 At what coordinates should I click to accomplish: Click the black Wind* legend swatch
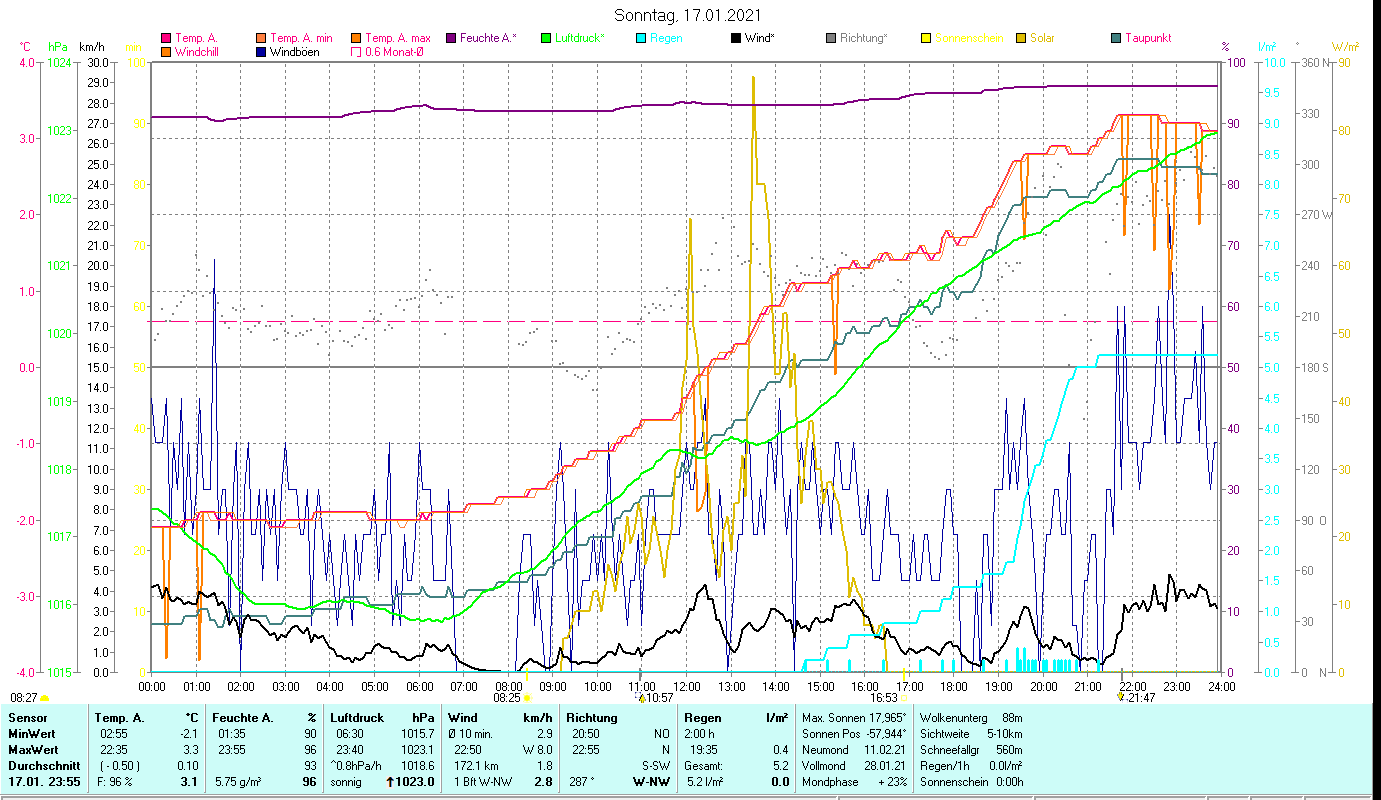pyautogui.click(x=736, y=38)
